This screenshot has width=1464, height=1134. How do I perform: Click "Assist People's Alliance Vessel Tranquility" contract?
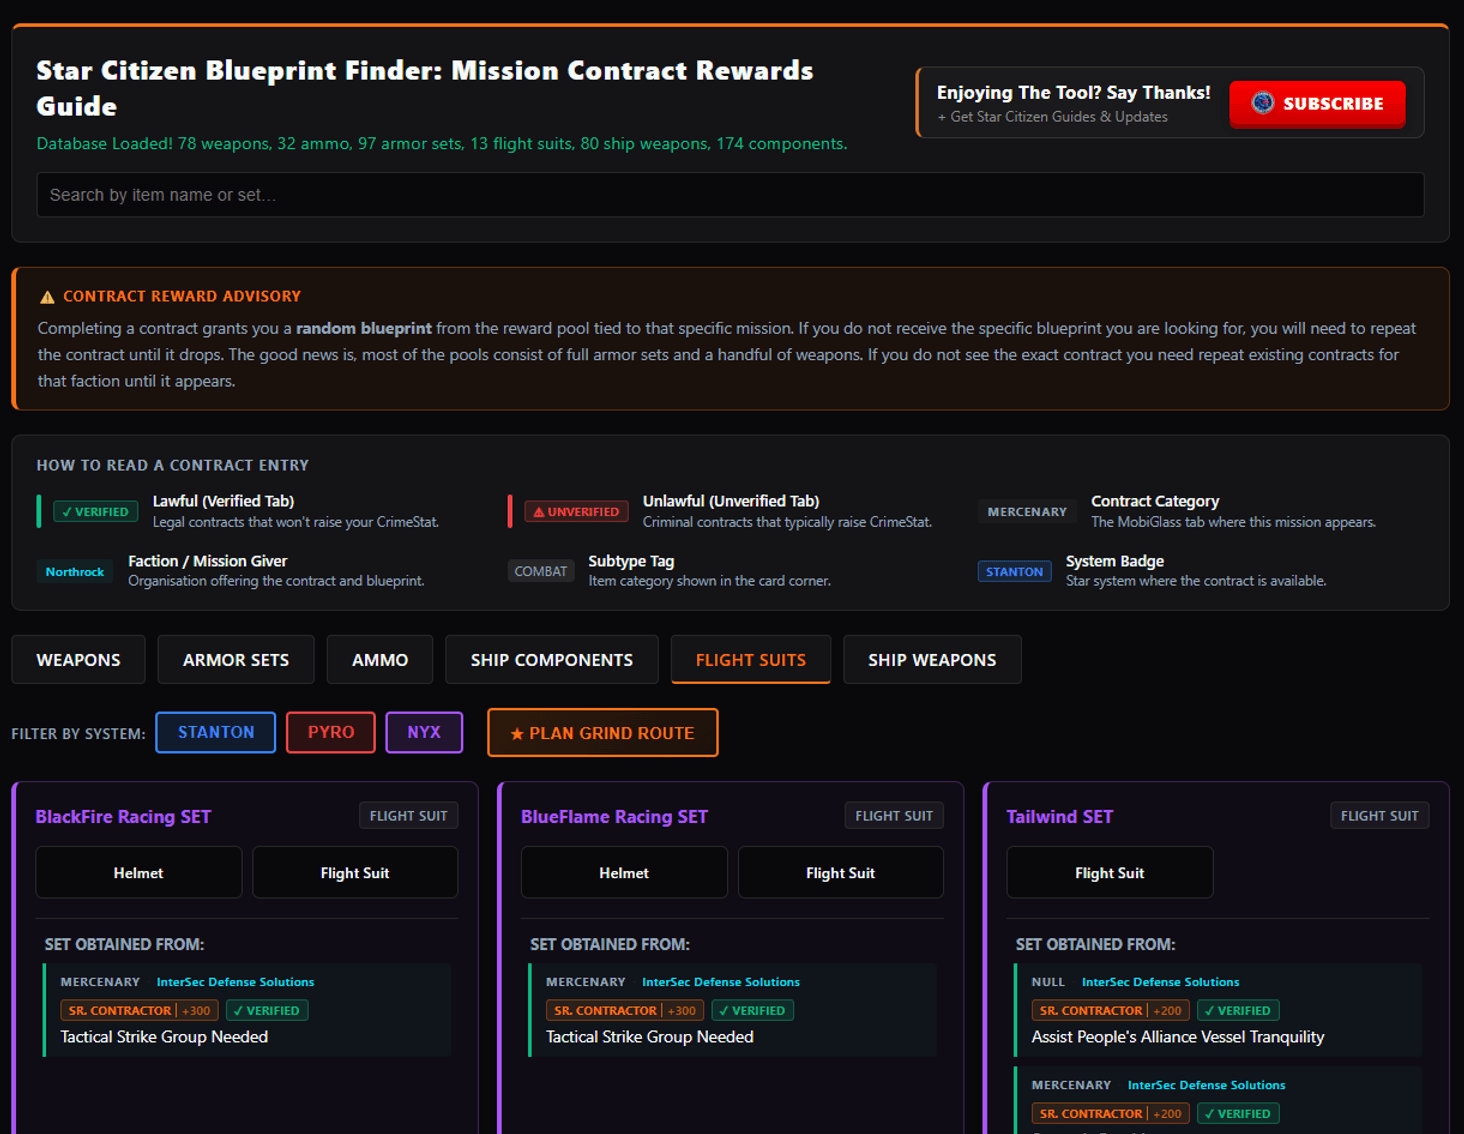[1178, 1037]
